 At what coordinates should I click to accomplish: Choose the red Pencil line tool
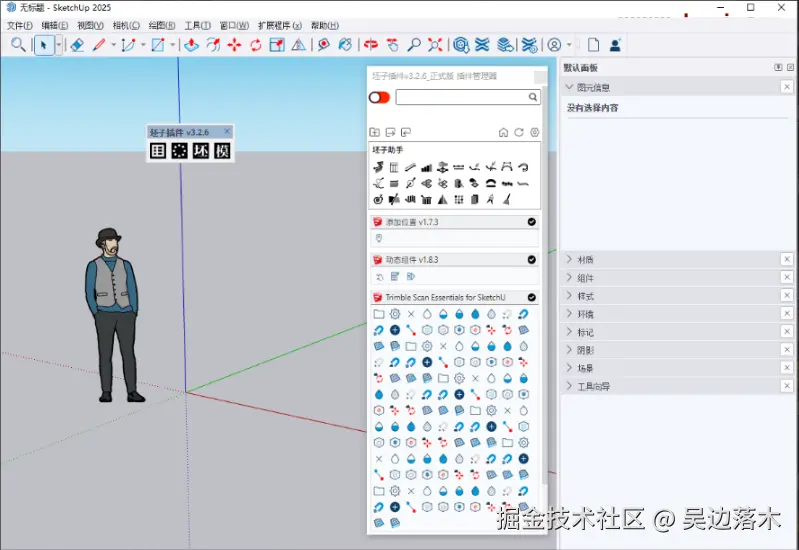tap(99, 45)
